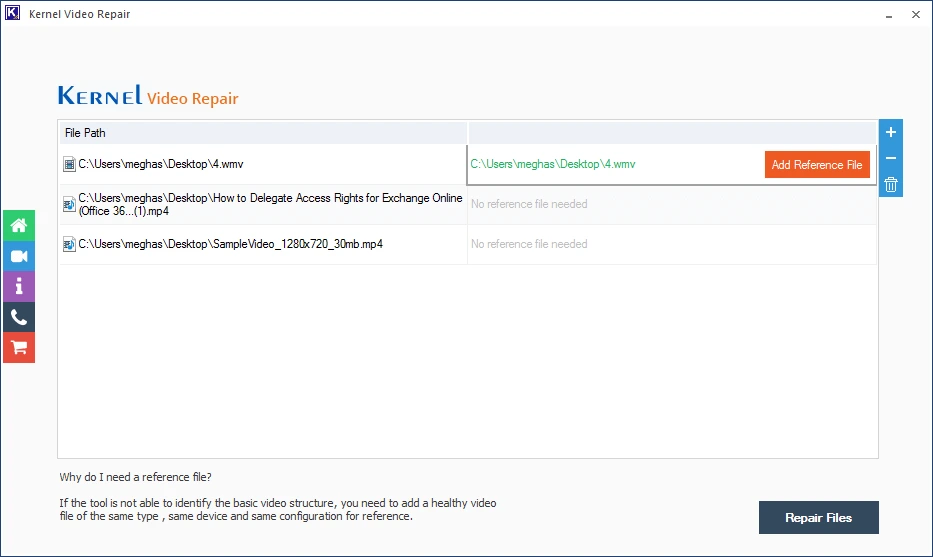Click the title bar Kernel app icon
The width and height of the screenshot is (933, 557).
14,14
